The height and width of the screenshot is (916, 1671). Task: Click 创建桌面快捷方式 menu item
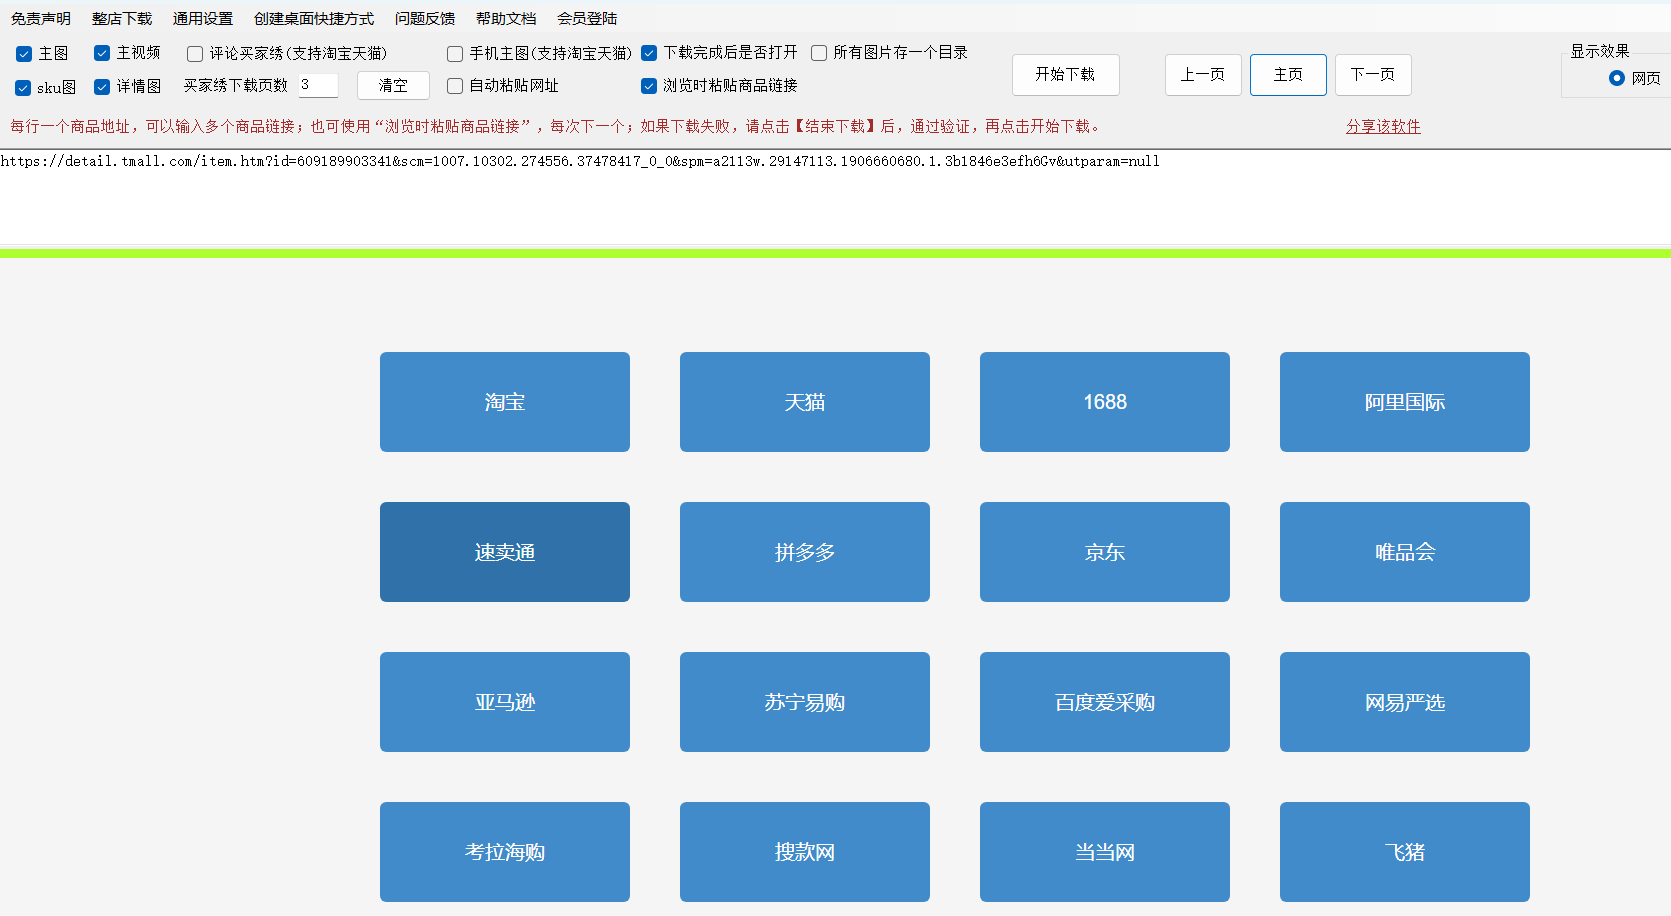[x=314, y=19]
